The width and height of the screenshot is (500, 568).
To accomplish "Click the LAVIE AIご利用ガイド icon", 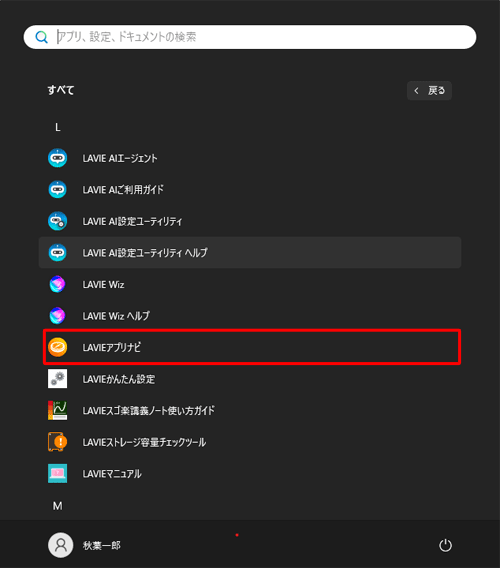I will click(x=58, y=189).
